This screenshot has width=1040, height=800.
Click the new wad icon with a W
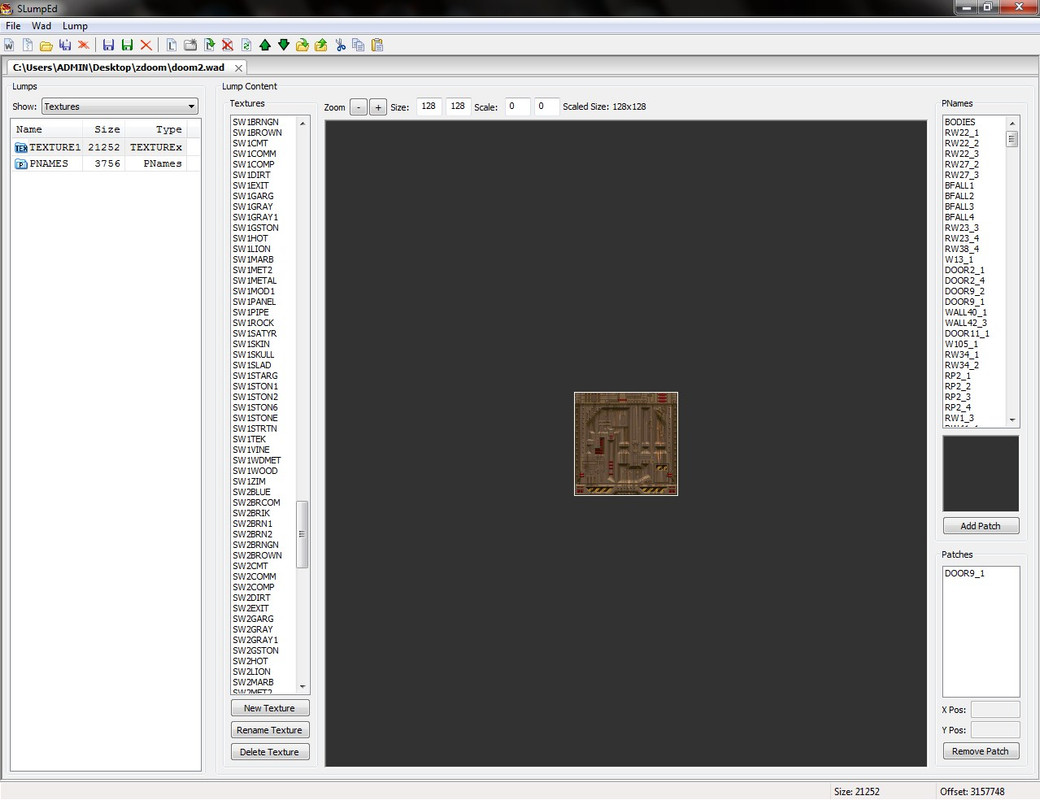[9, 45]
